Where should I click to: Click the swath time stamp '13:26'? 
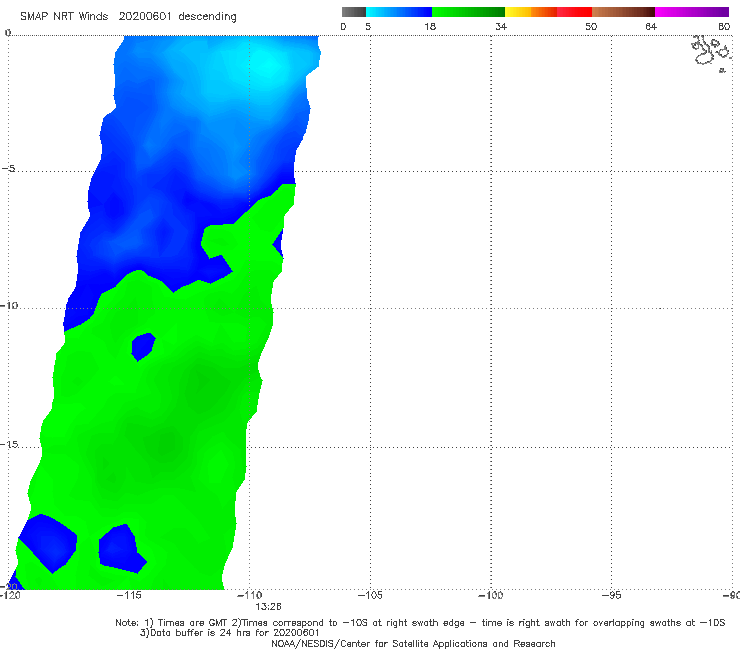click(268, 606)
